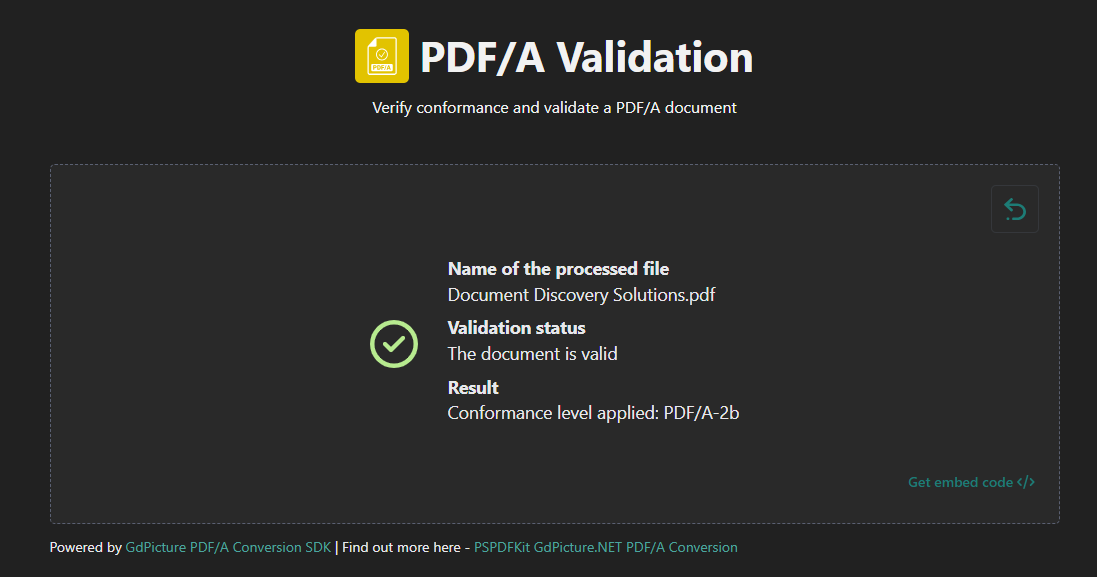Click the undo icon to process another file
The image size is (1097, 577).
[x=1014, y=208]
